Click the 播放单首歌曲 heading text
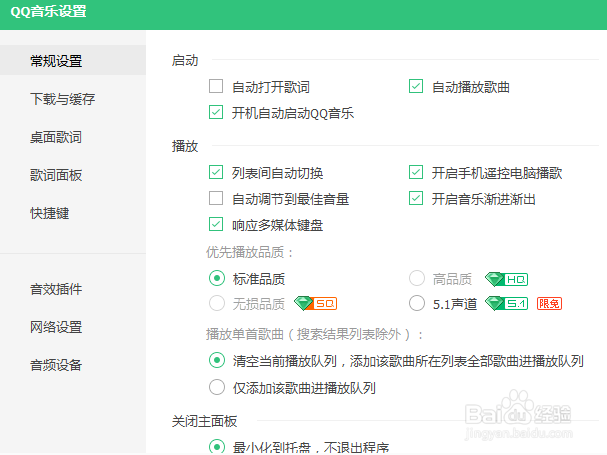607x455 pixels. click(x=314, y=334)
